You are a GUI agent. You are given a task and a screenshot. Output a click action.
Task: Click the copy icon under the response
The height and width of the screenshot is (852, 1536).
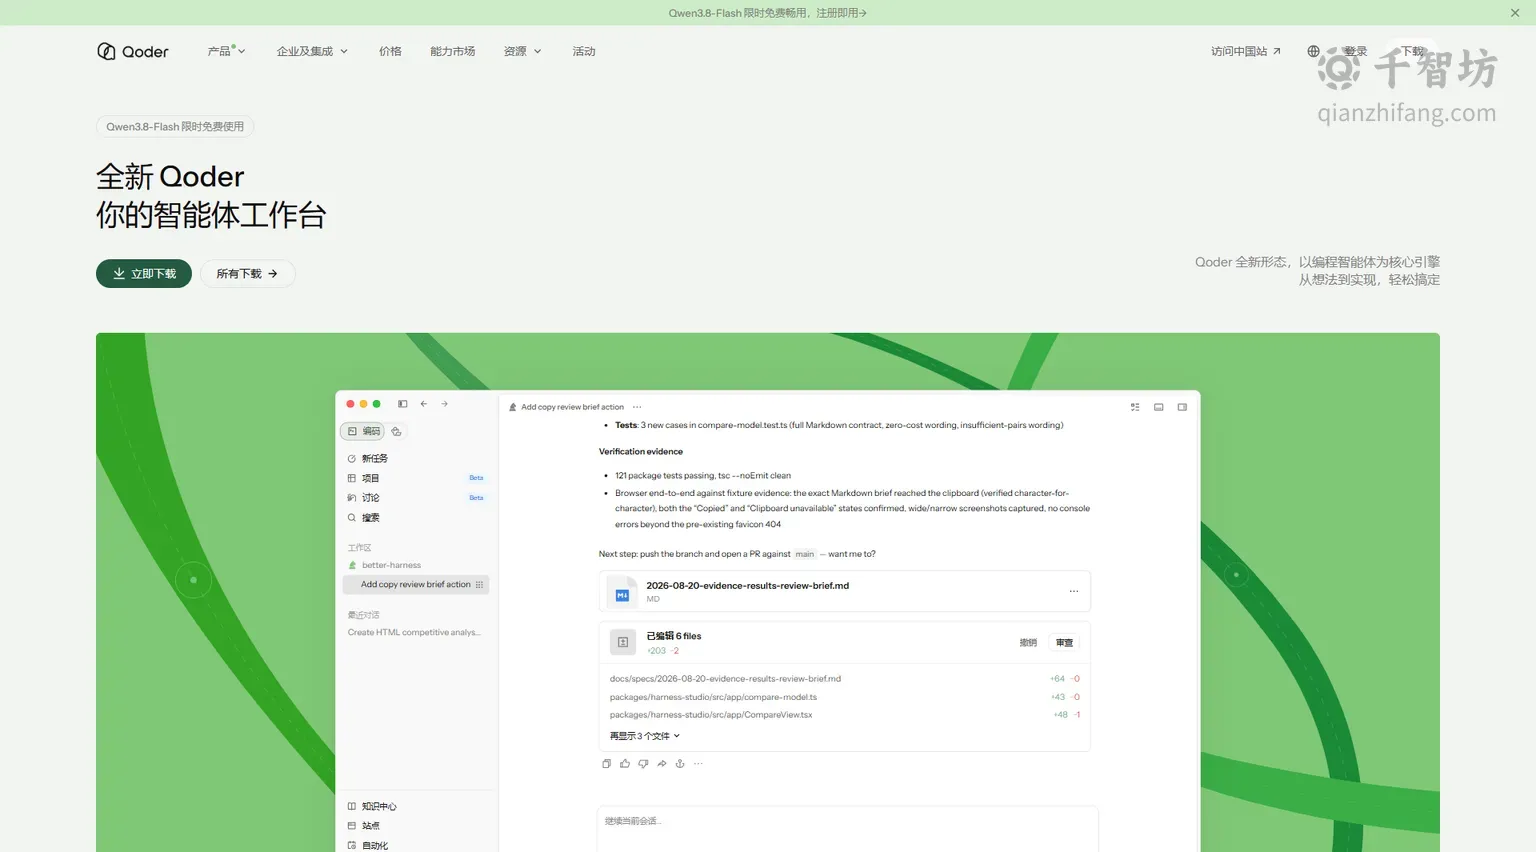coord(606,764)
